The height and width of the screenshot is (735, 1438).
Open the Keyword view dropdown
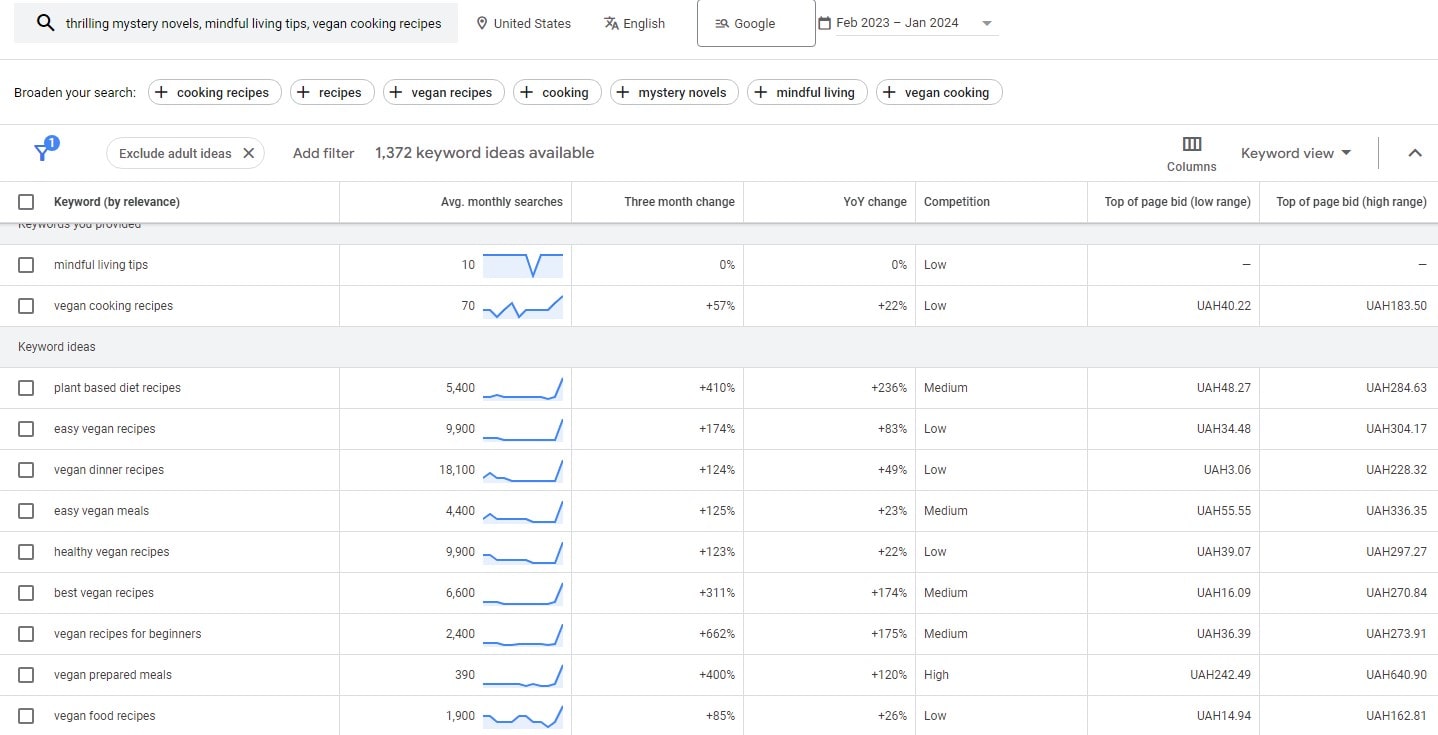click(x=1296, y=153)
